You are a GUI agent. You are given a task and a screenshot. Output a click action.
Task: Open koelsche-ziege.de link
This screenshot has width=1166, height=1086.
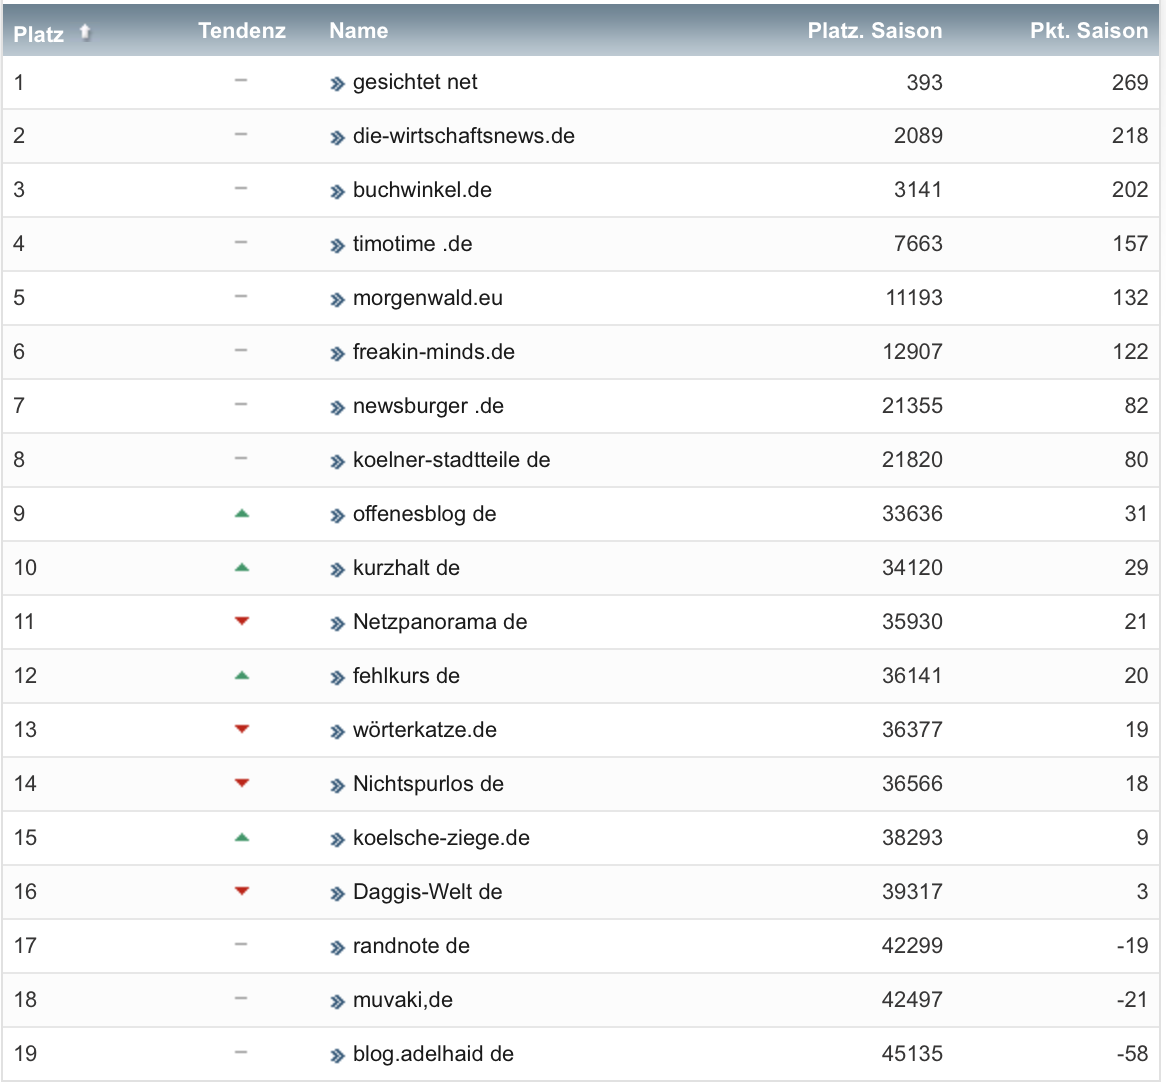(x=441, y=838)
